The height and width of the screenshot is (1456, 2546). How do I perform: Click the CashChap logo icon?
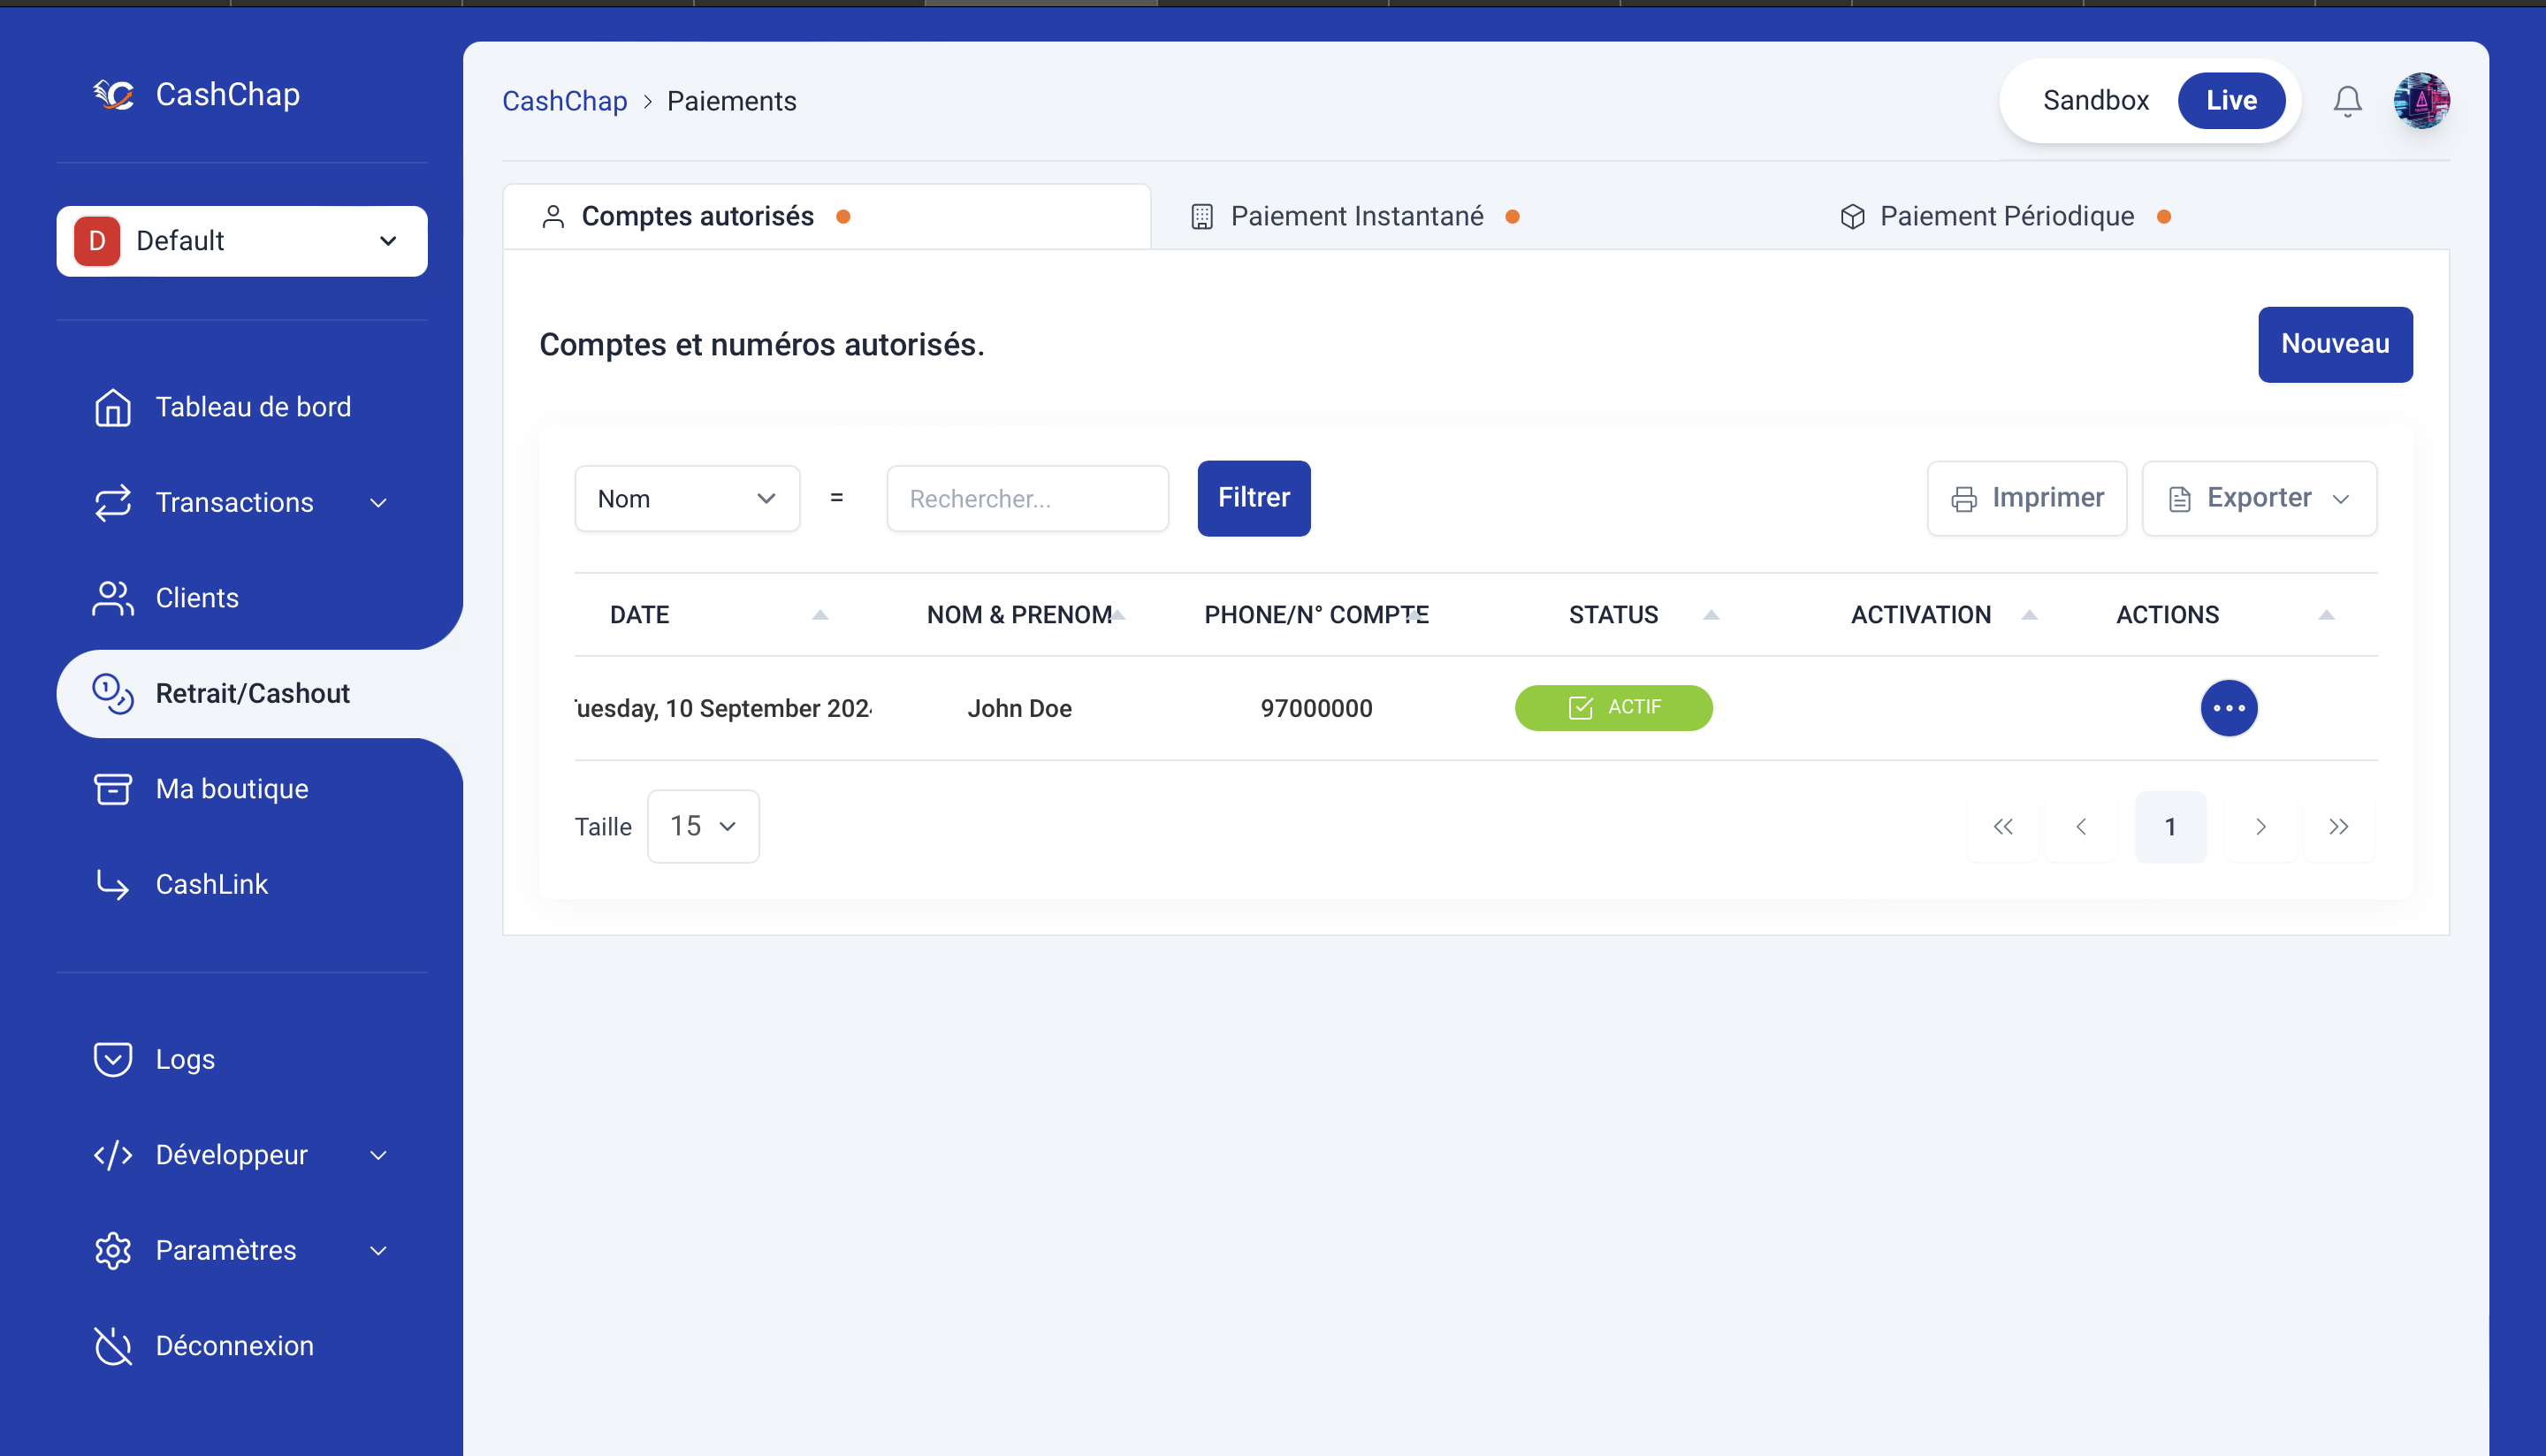tap(114, 95)
